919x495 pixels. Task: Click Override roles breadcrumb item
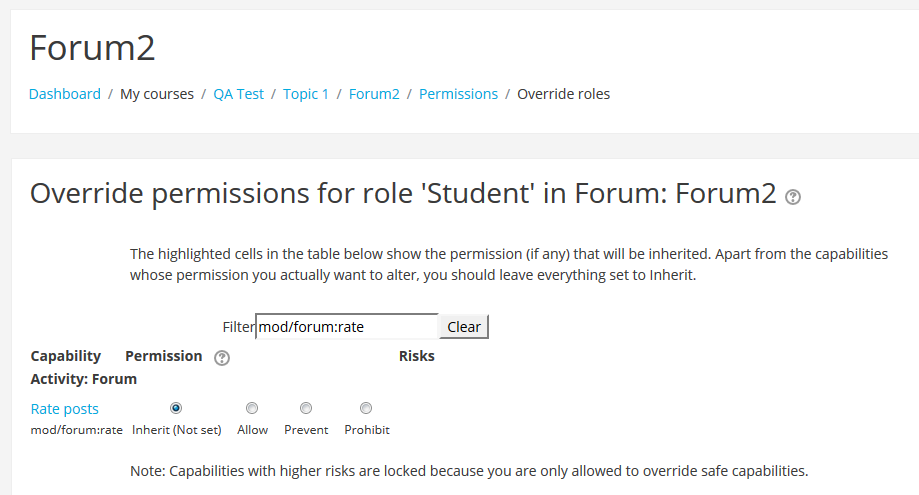point(563,94)
